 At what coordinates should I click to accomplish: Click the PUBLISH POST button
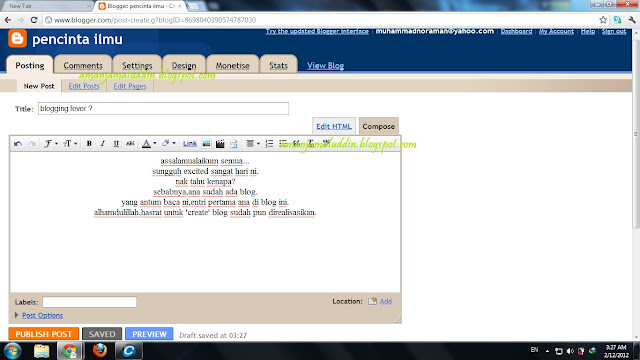(x=43, y=334)
